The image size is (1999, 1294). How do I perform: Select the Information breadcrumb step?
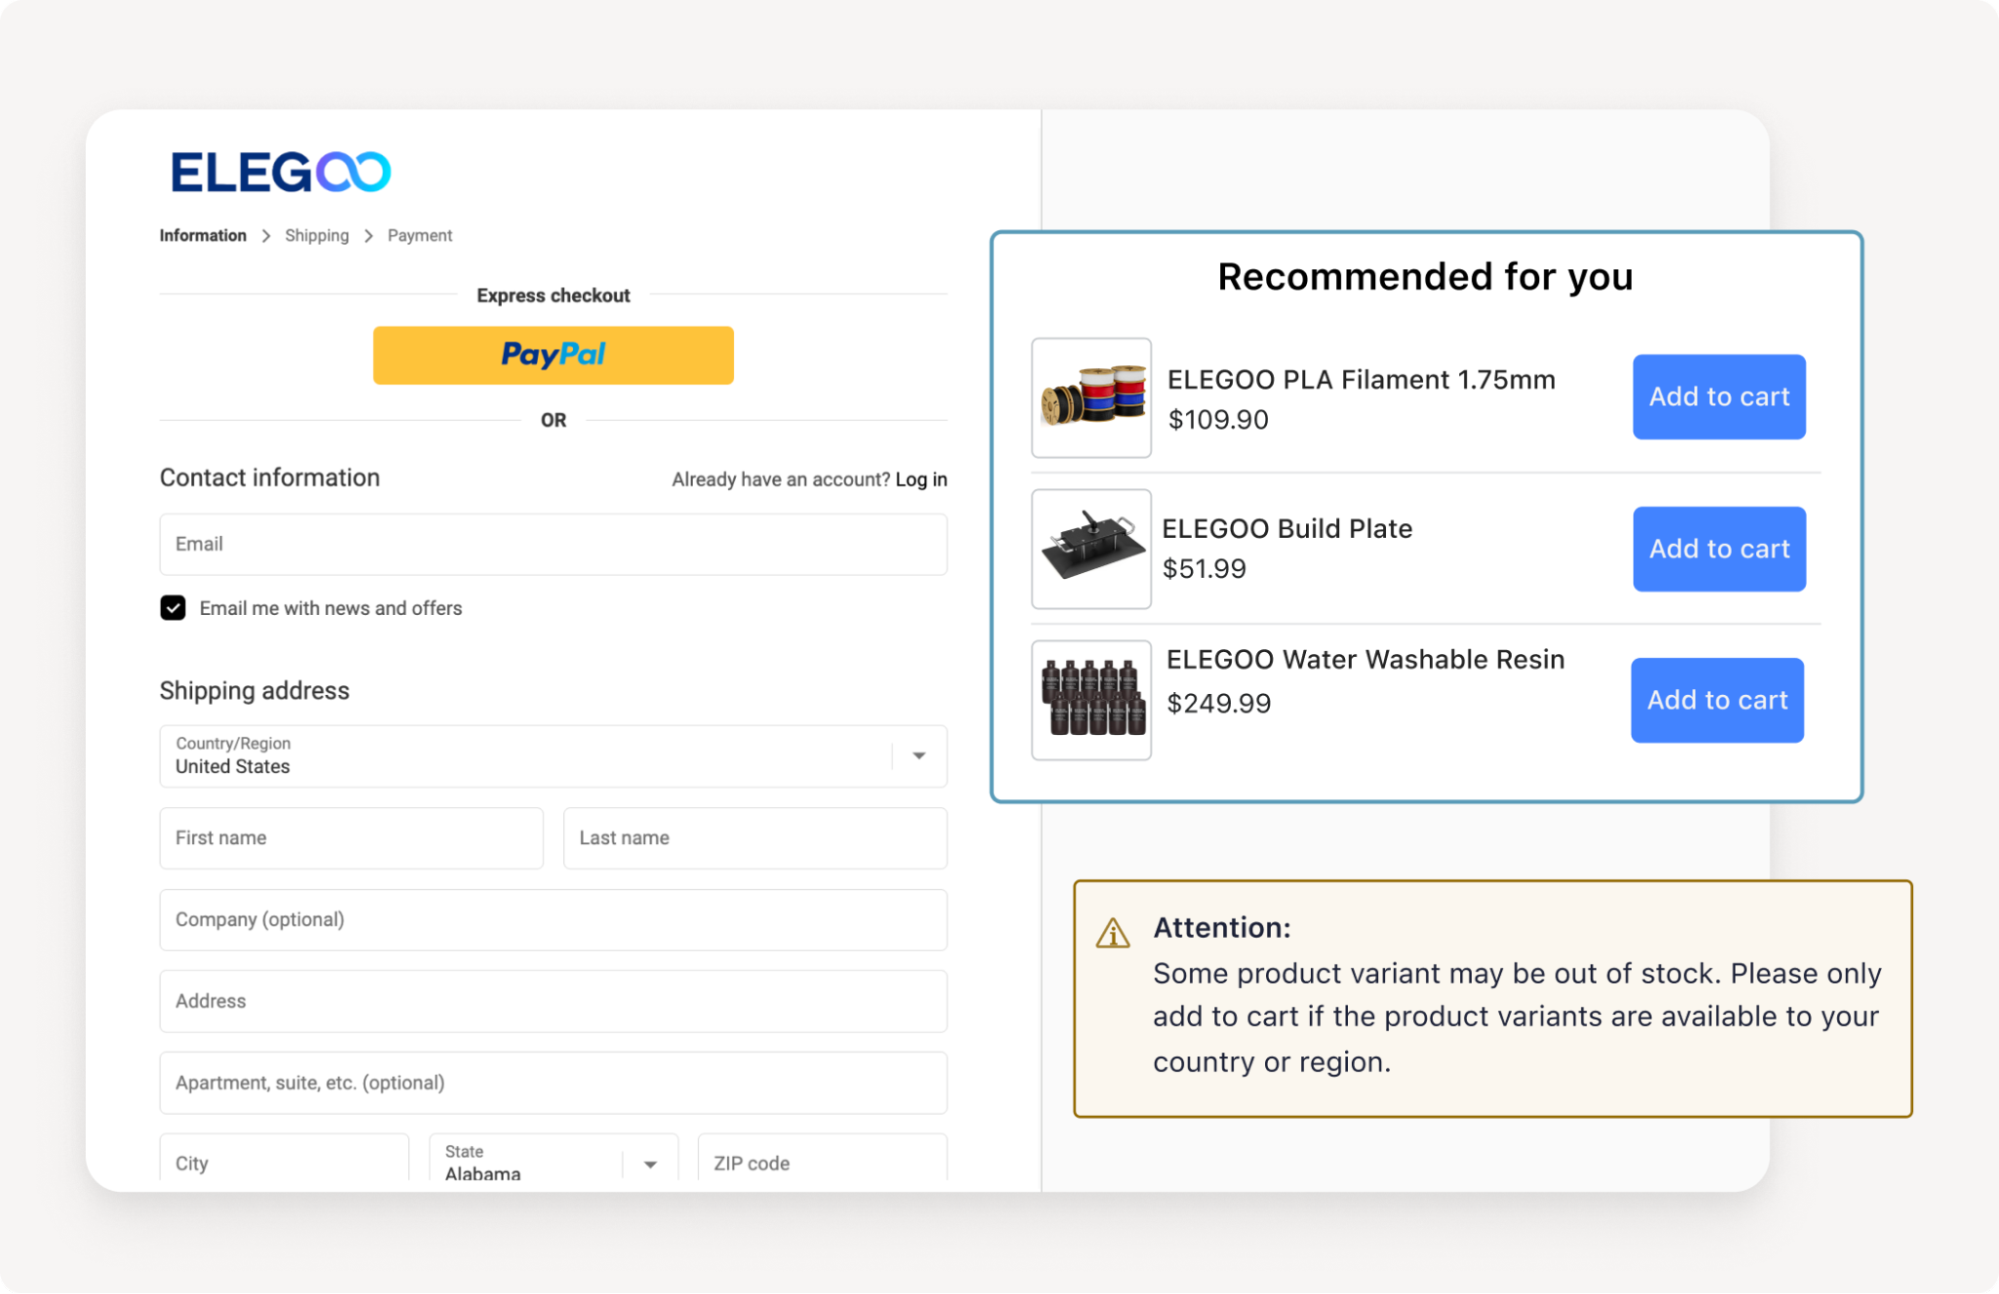point(203,236)
